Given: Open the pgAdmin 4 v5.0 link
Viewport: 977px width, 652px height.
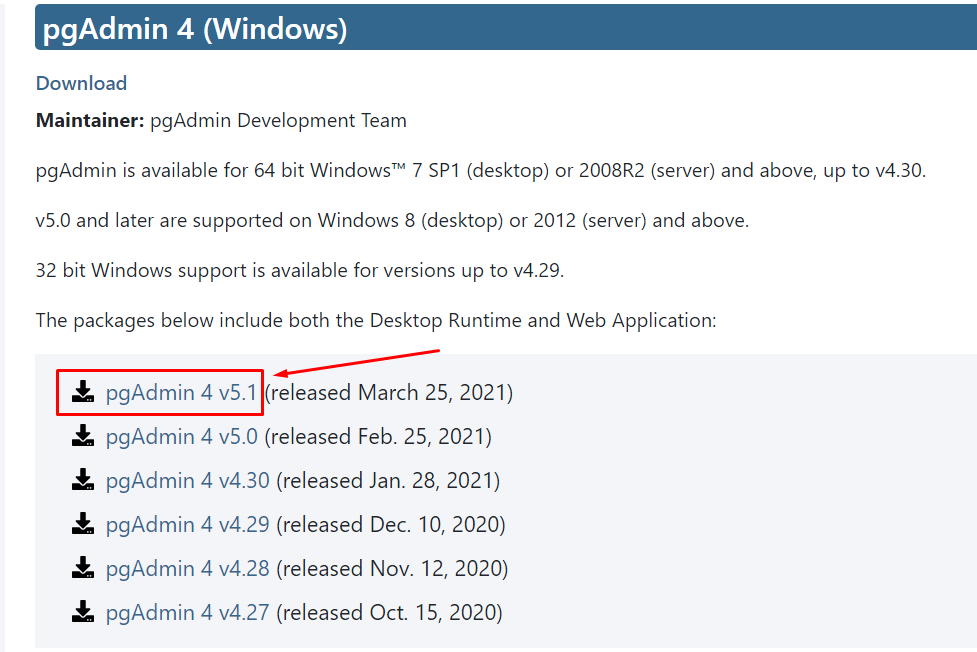Looking at the screenshot, I should [x=181, y=437].
